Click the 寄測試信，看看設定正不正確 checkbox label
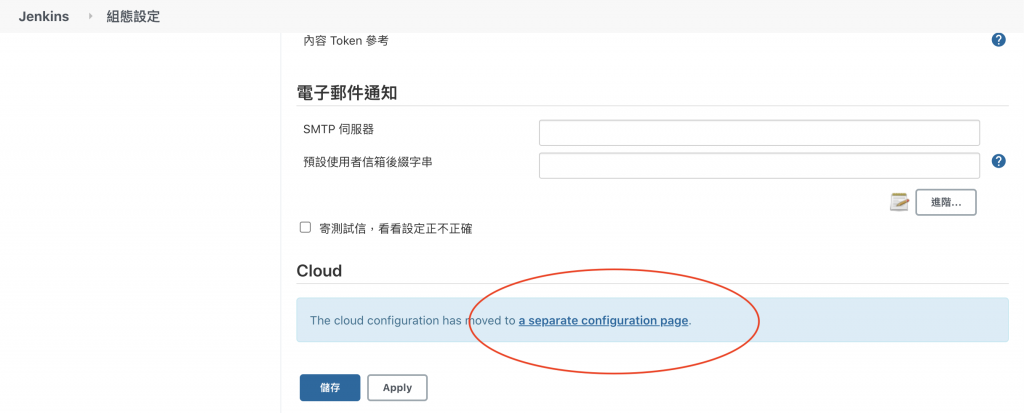Image resolution: width=1024 pixels, height=413 pixels. [395, 229]
